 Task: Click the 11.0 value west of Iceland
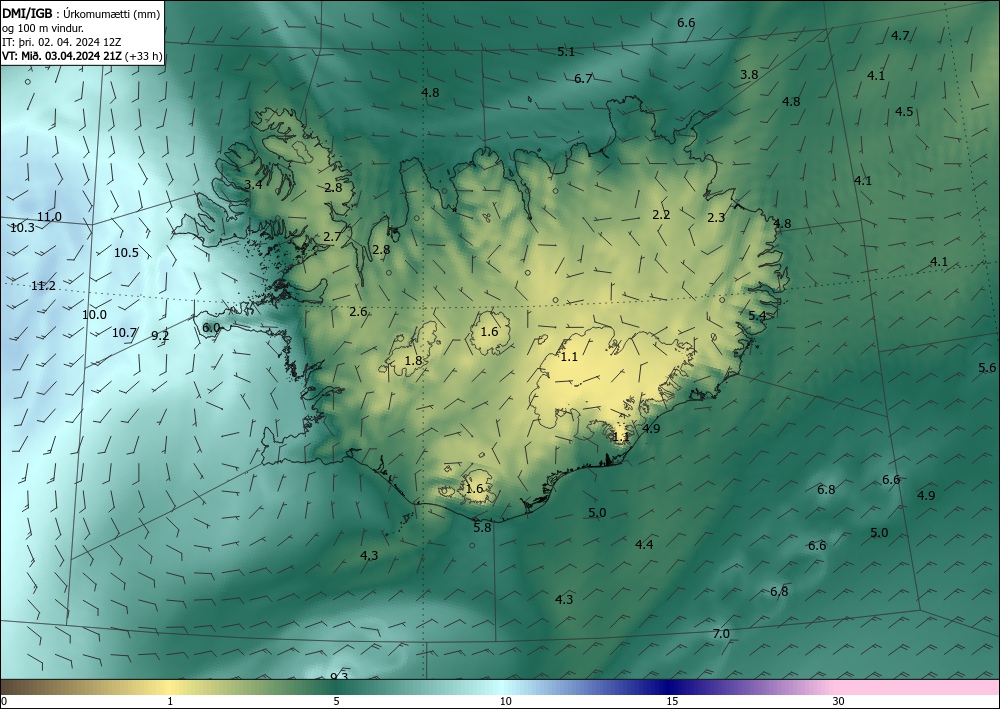[49, 217]
